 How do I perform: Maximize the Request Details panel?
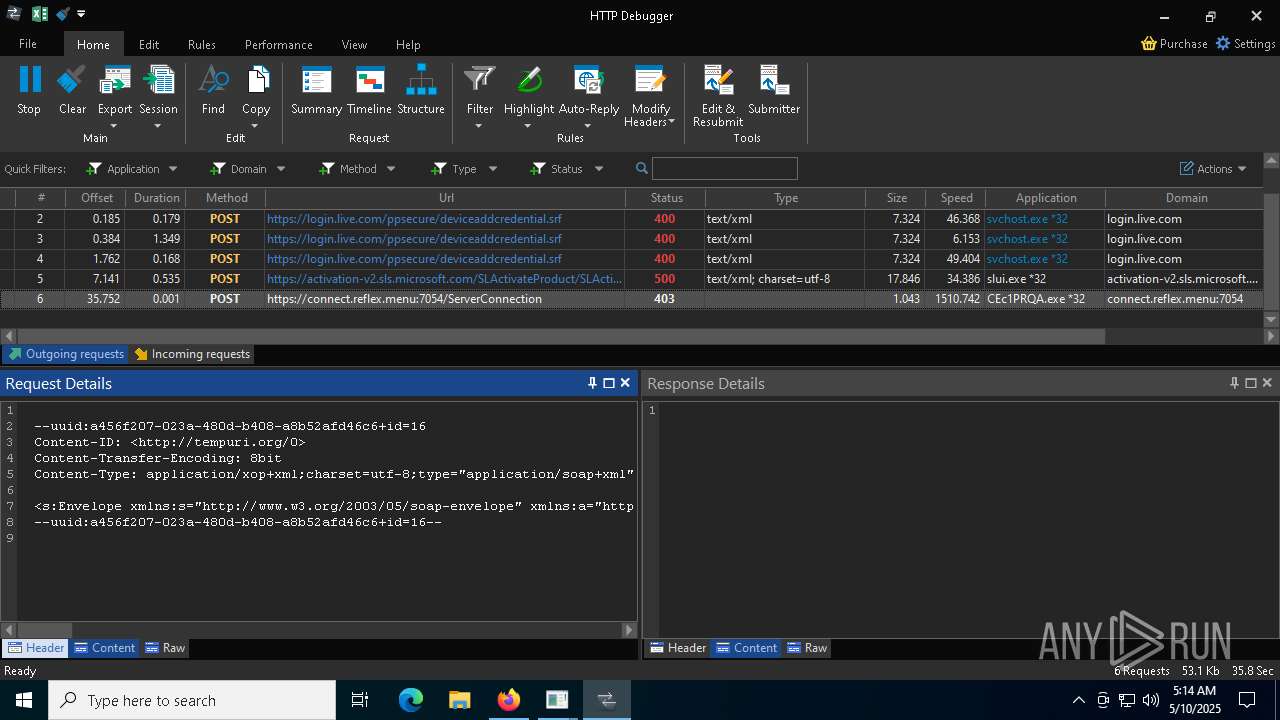tap(608, 383)
